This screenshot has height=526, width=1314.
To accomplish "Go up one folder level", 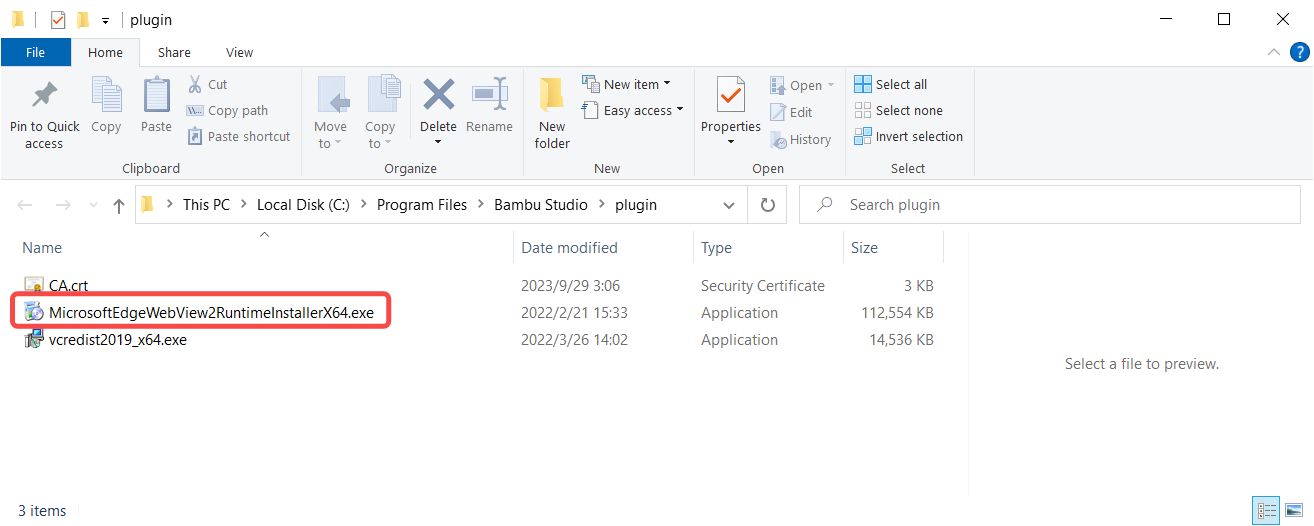I will tap(119, 205).
